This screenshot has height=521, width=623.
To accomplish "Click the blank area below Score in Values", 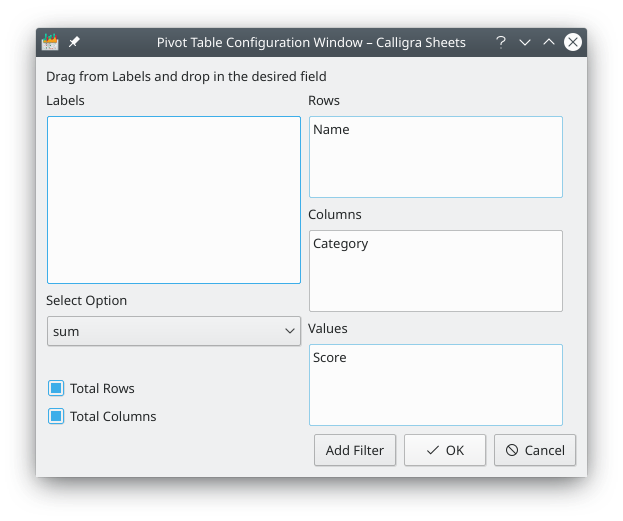I will tap(435, 398).
